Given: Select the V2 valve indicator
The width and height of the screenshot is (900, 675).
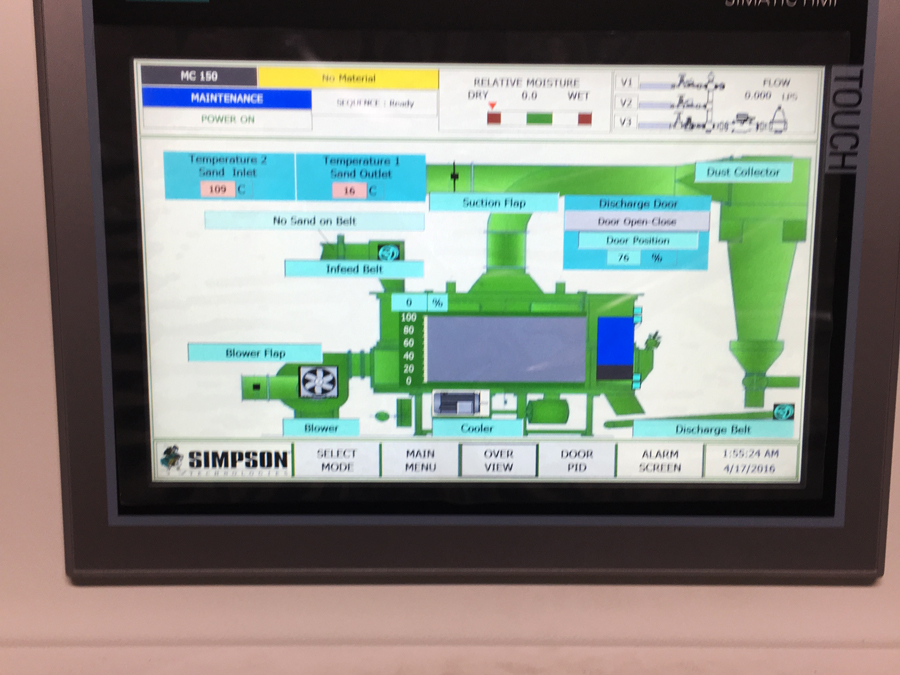Looking at the screenshot, I should (x=626, y=103).
